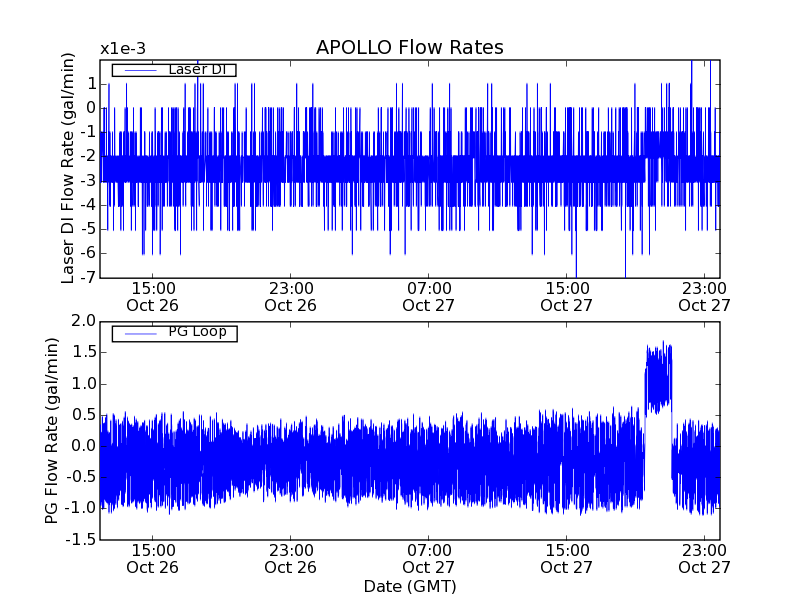Select 15:00 Oct 26 tick under top plot
800x600 pixels.
(152, 296)
